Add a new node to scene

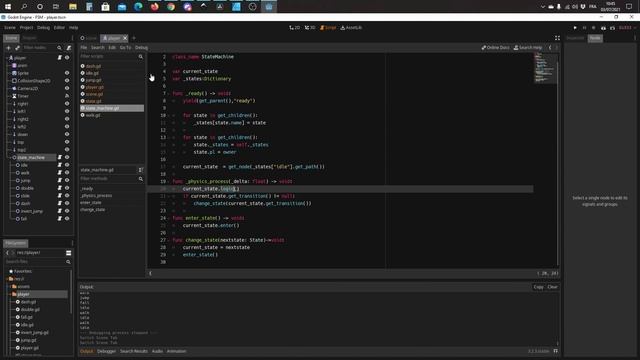(x=9, y=48)
